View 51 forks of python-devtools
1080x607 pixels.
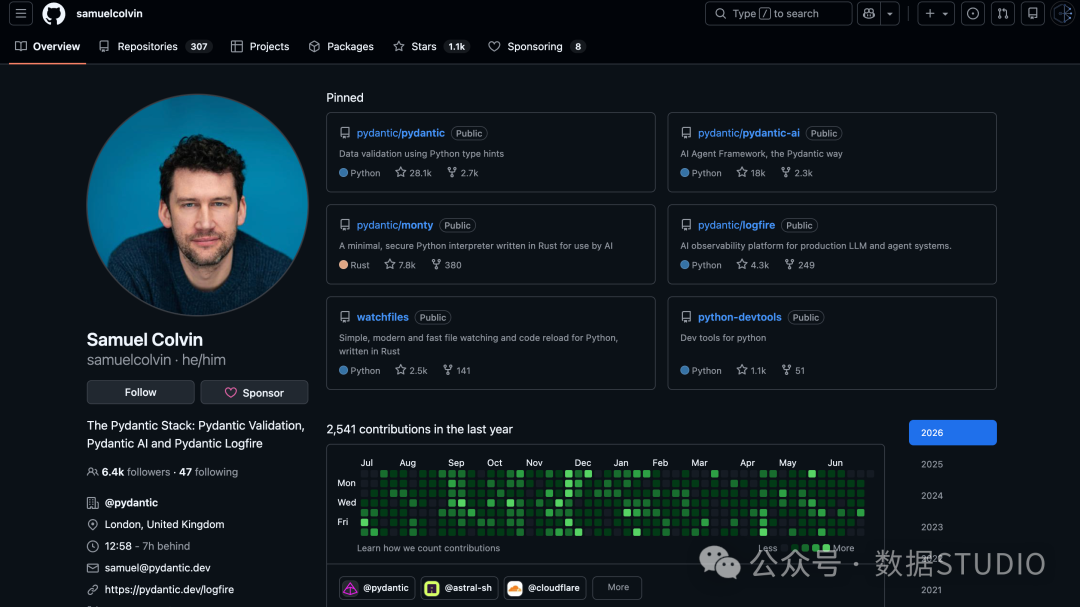793,370
